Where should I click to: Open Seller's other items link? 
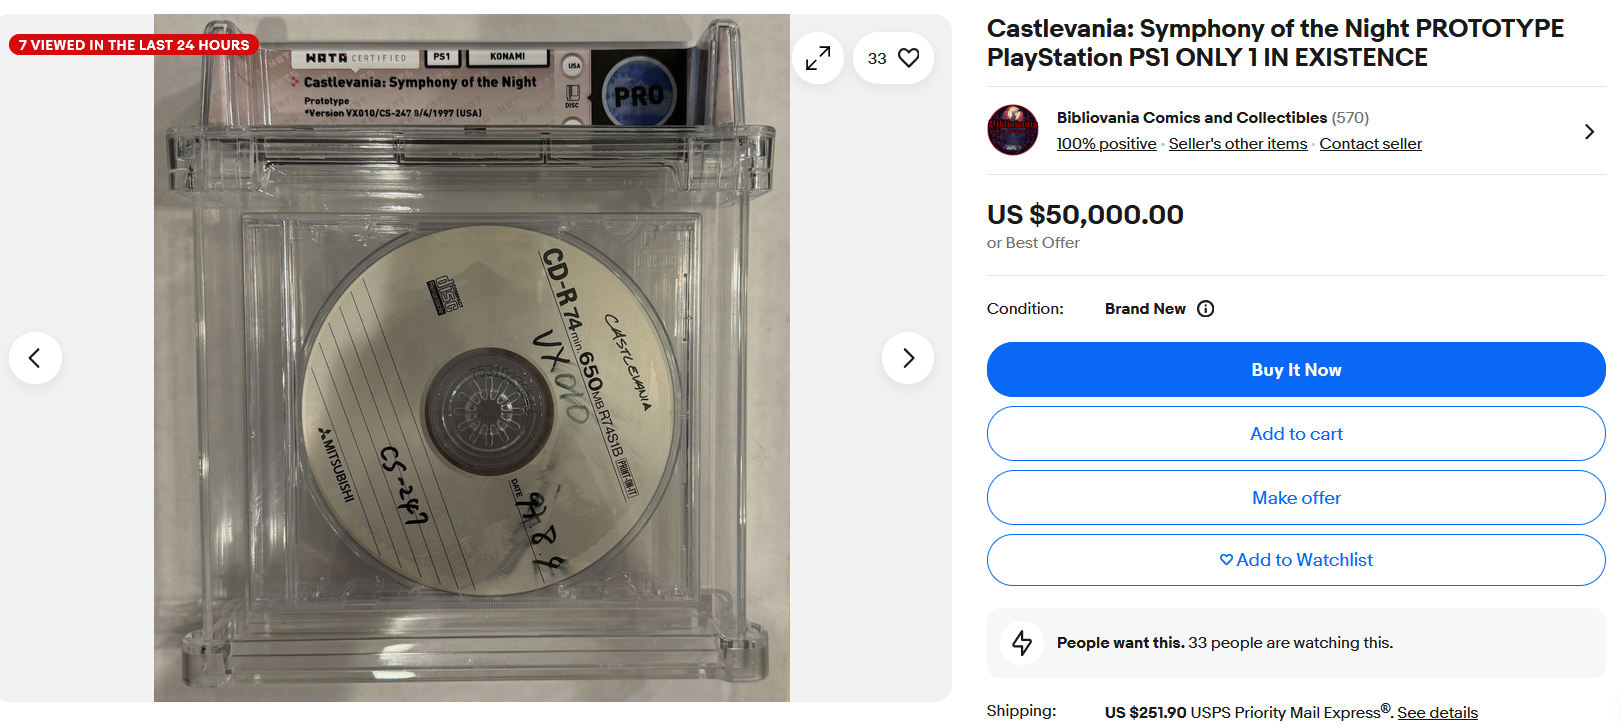1238,144
